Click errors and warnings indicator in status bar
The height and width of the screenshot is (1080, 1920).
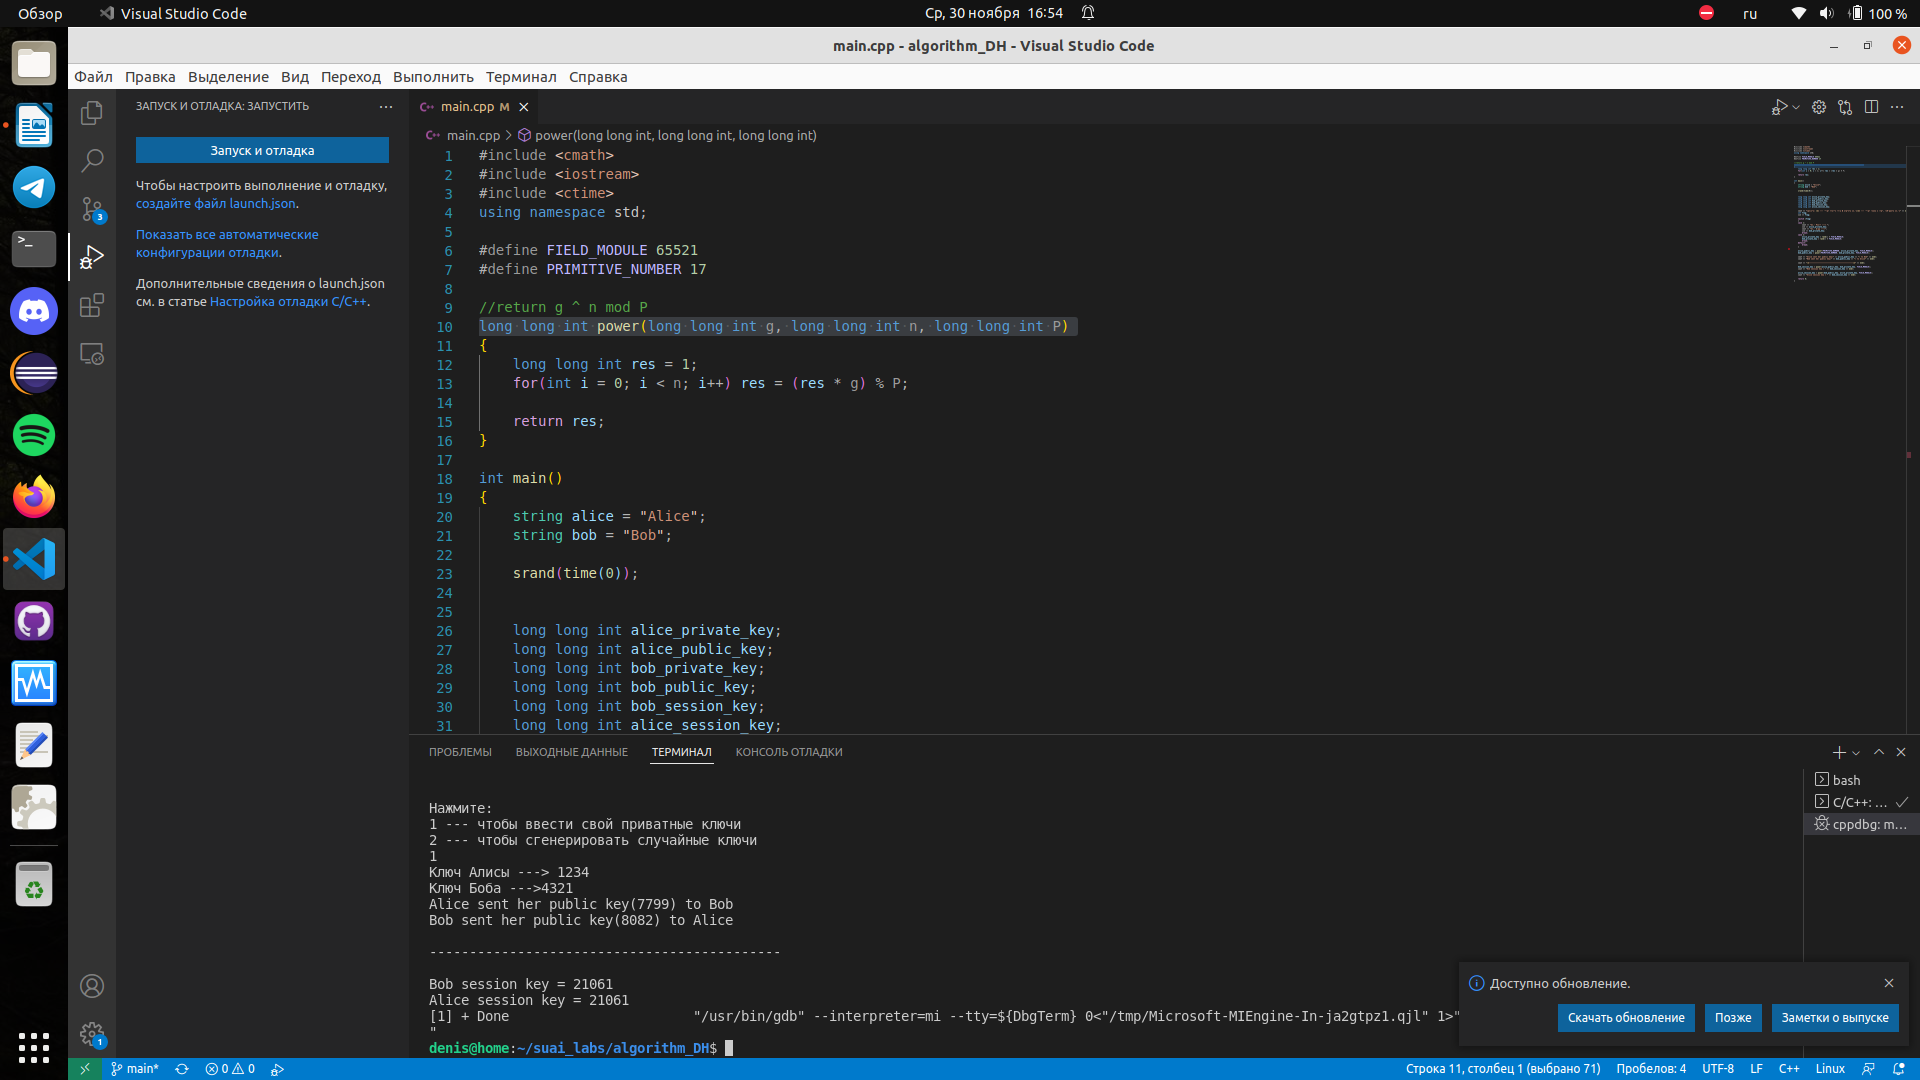(x=230, y=1069)
